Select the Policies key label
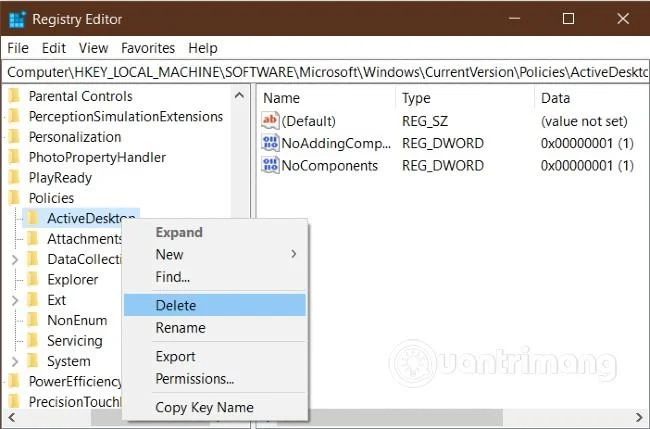 51,198
